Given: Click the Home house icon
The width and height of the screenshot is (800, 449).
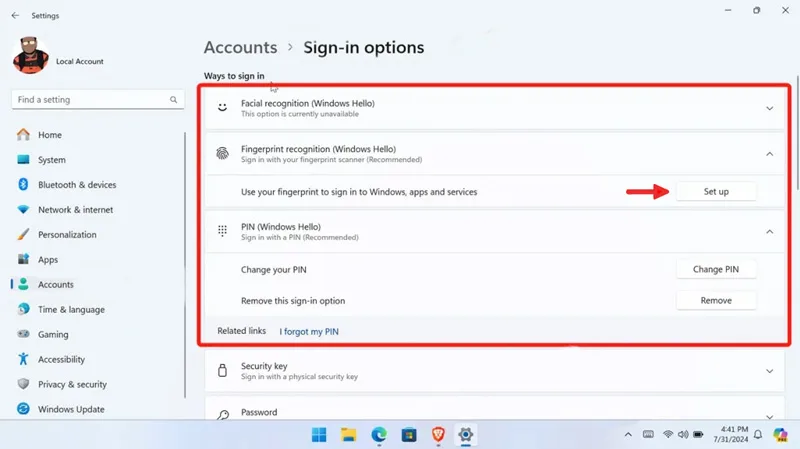Looking at the screenshot, I should pyautogui.click(x=23, y=135).
